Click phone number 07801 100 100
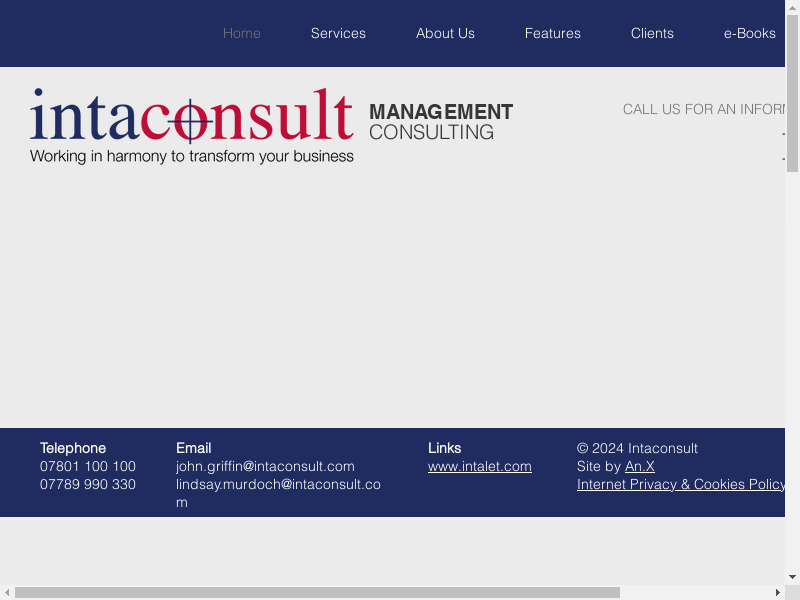The width and height of the screenshot is (800, 600). (x=88, y=466)
